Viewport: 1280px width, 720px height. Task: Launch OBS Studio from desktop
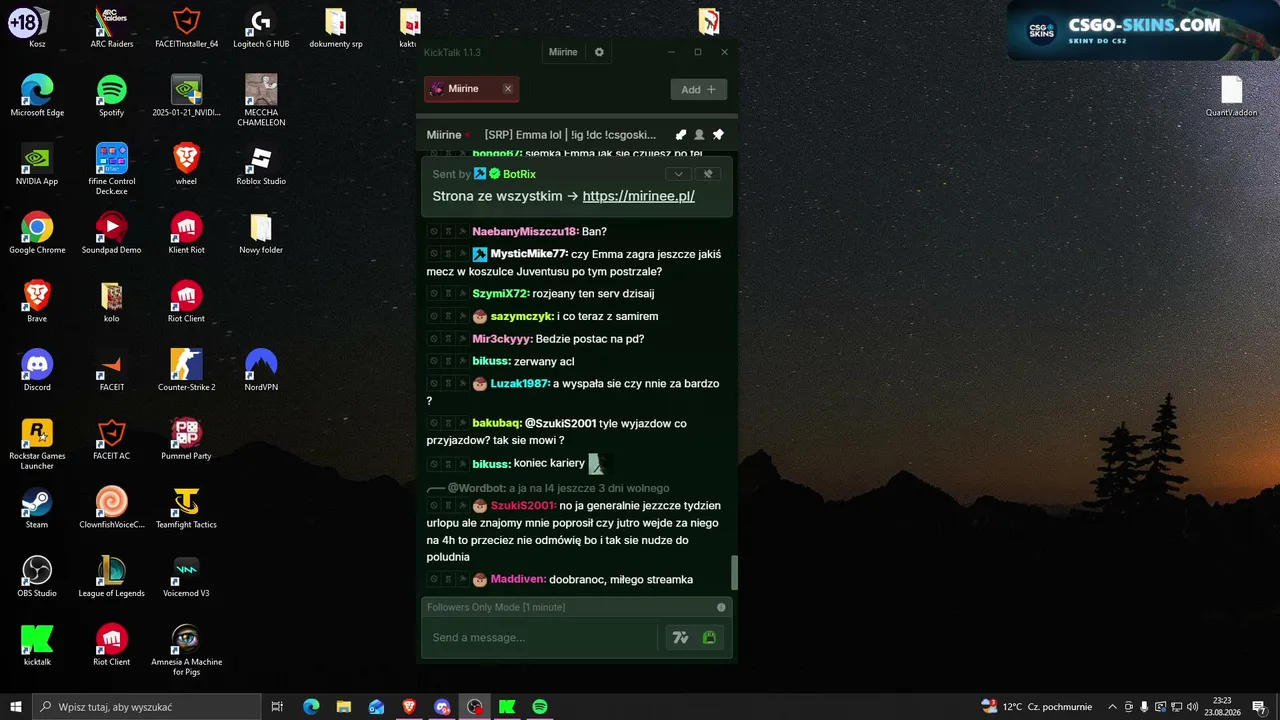[x=37, y=576]
